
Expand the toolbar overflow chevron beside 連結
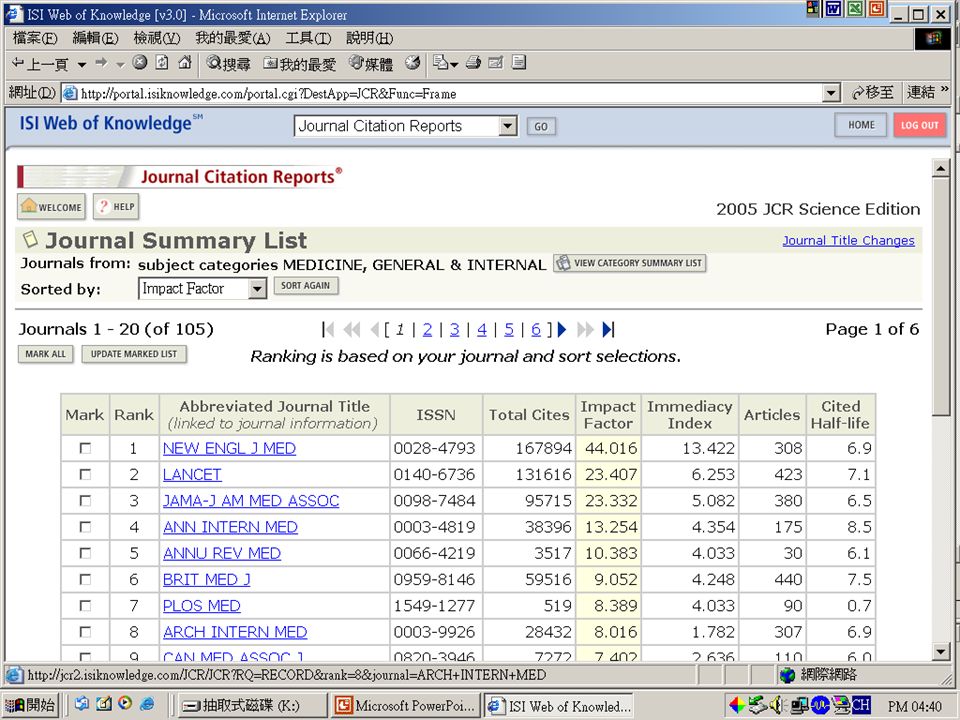click(x=944, y=90)
